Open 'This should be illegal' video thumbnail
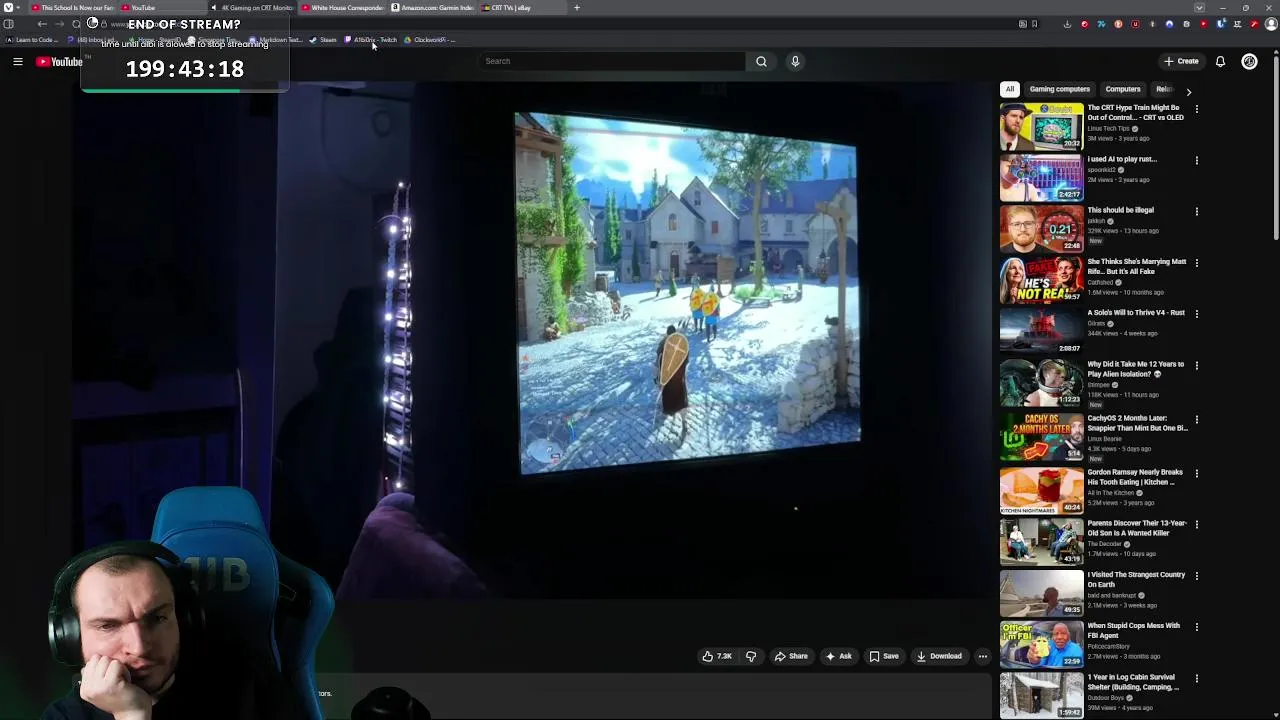 pyautogui.click(x=1041, y=228)
